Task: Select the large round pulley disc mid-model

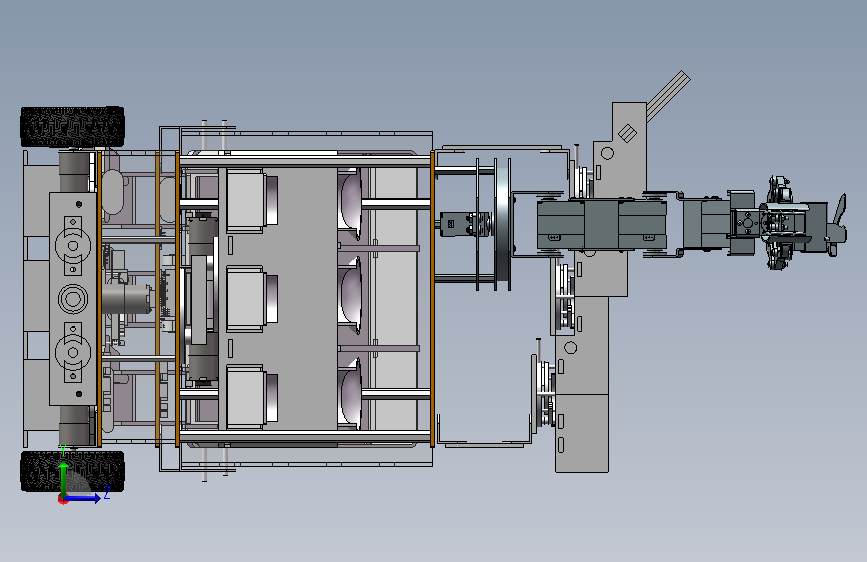Action: pyautogui.click(x=503, y=224)
